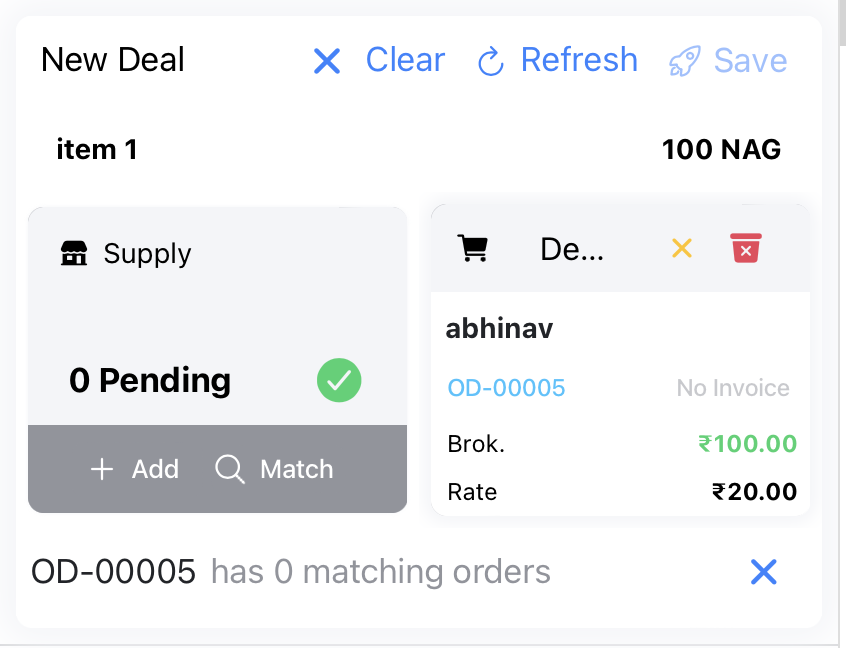Click the store icon beside Supply
Screen dimensions: 846x648
[72, 253]
